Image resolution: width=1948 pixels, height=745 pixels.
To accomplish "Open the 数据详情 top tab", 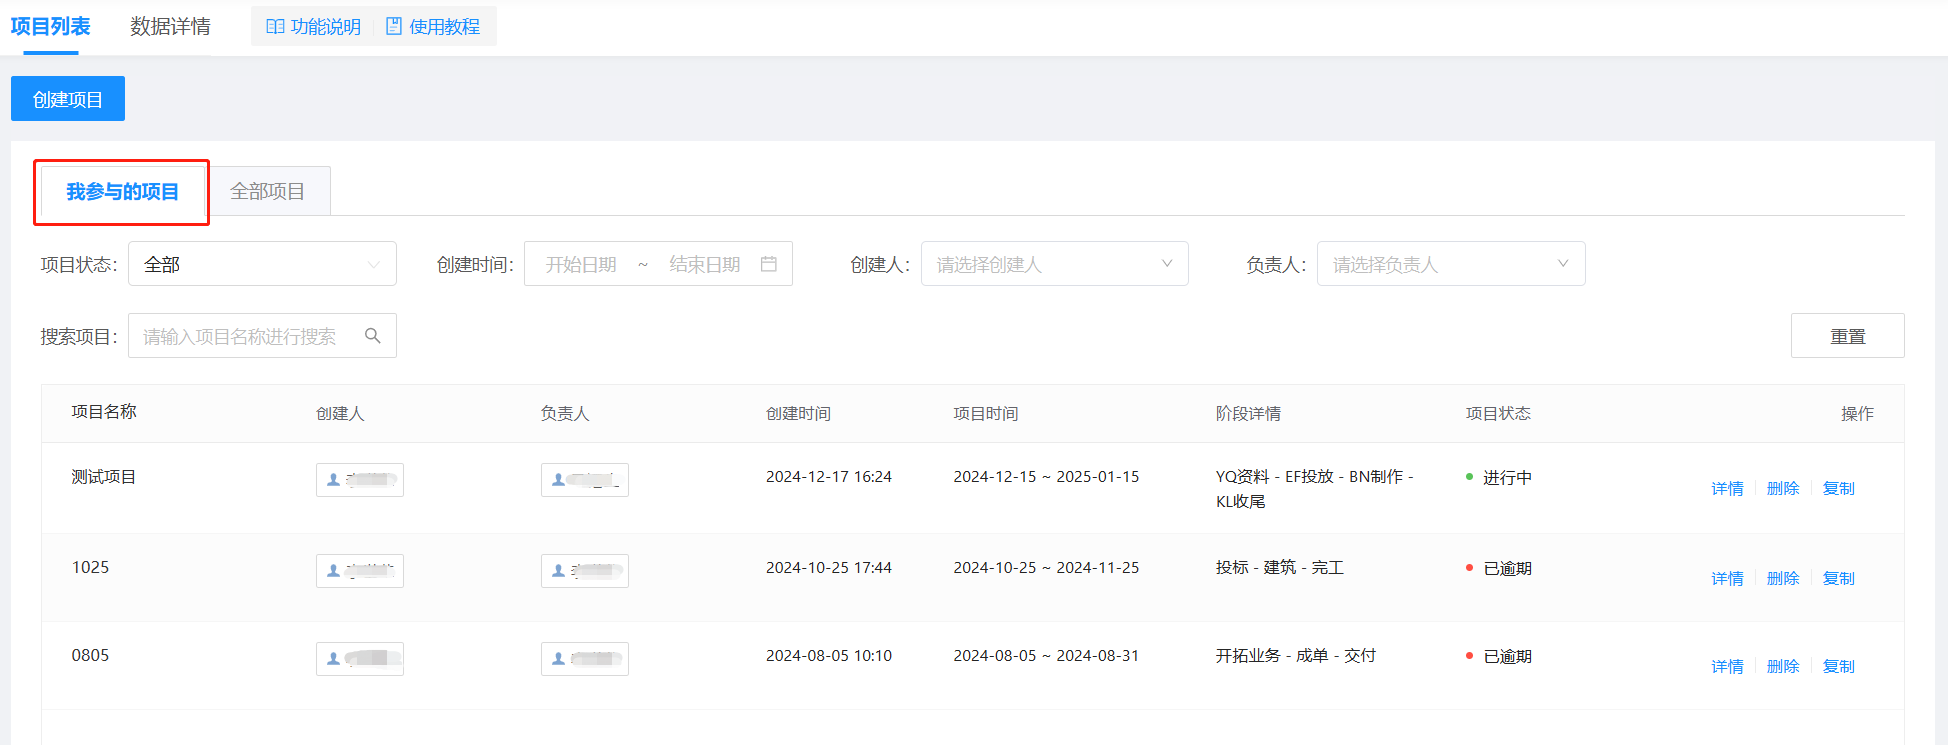I will click(170, 27).
